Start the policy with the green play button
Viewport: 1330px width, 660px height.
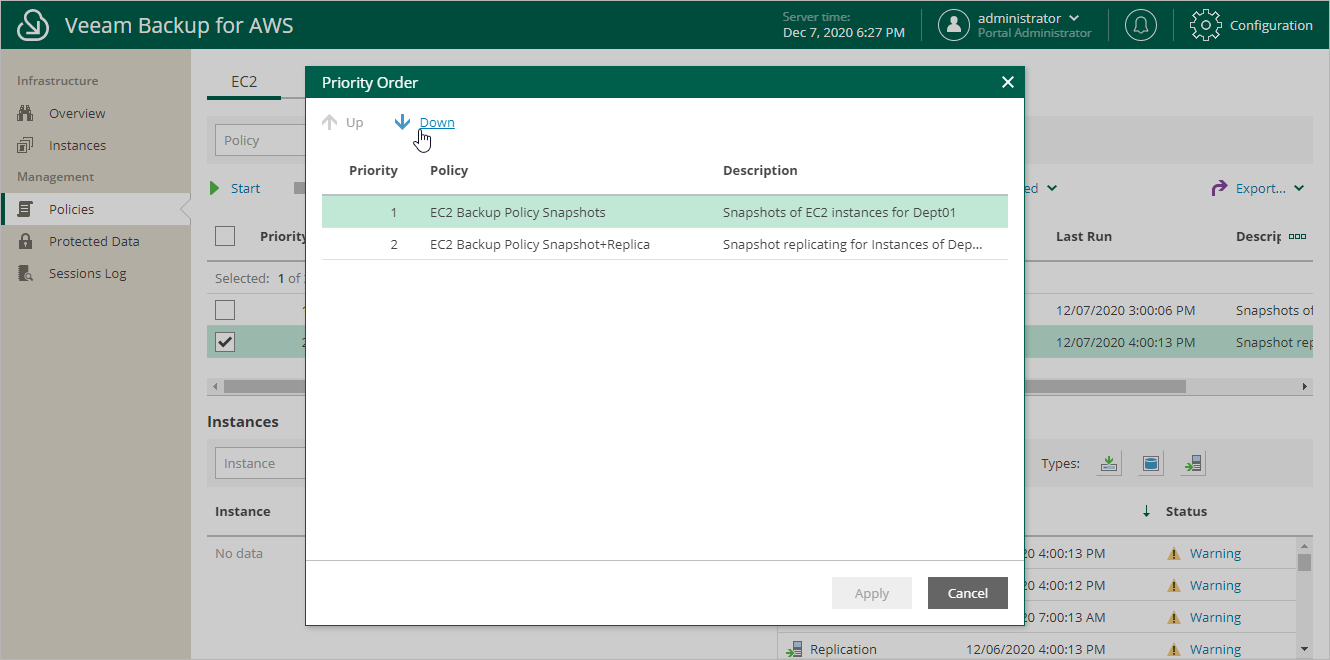click(x=214, y=188)
